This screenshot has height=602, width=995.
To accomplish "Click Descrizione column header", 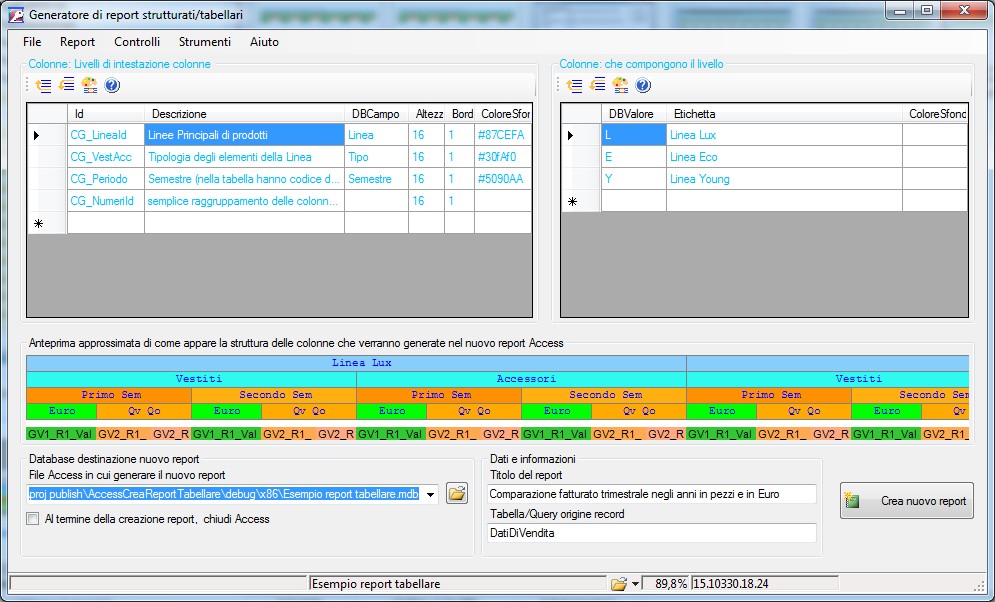I will click(244, 114).
